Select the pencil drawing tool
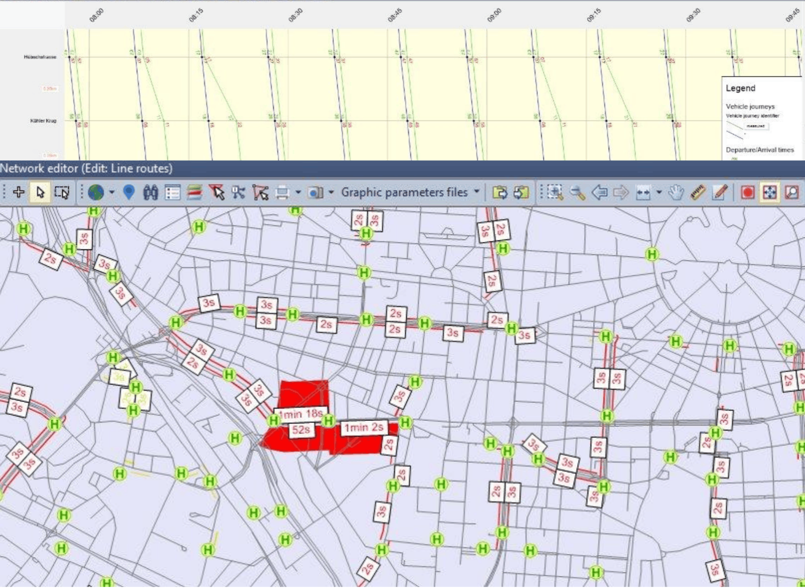 click(720, 193)
